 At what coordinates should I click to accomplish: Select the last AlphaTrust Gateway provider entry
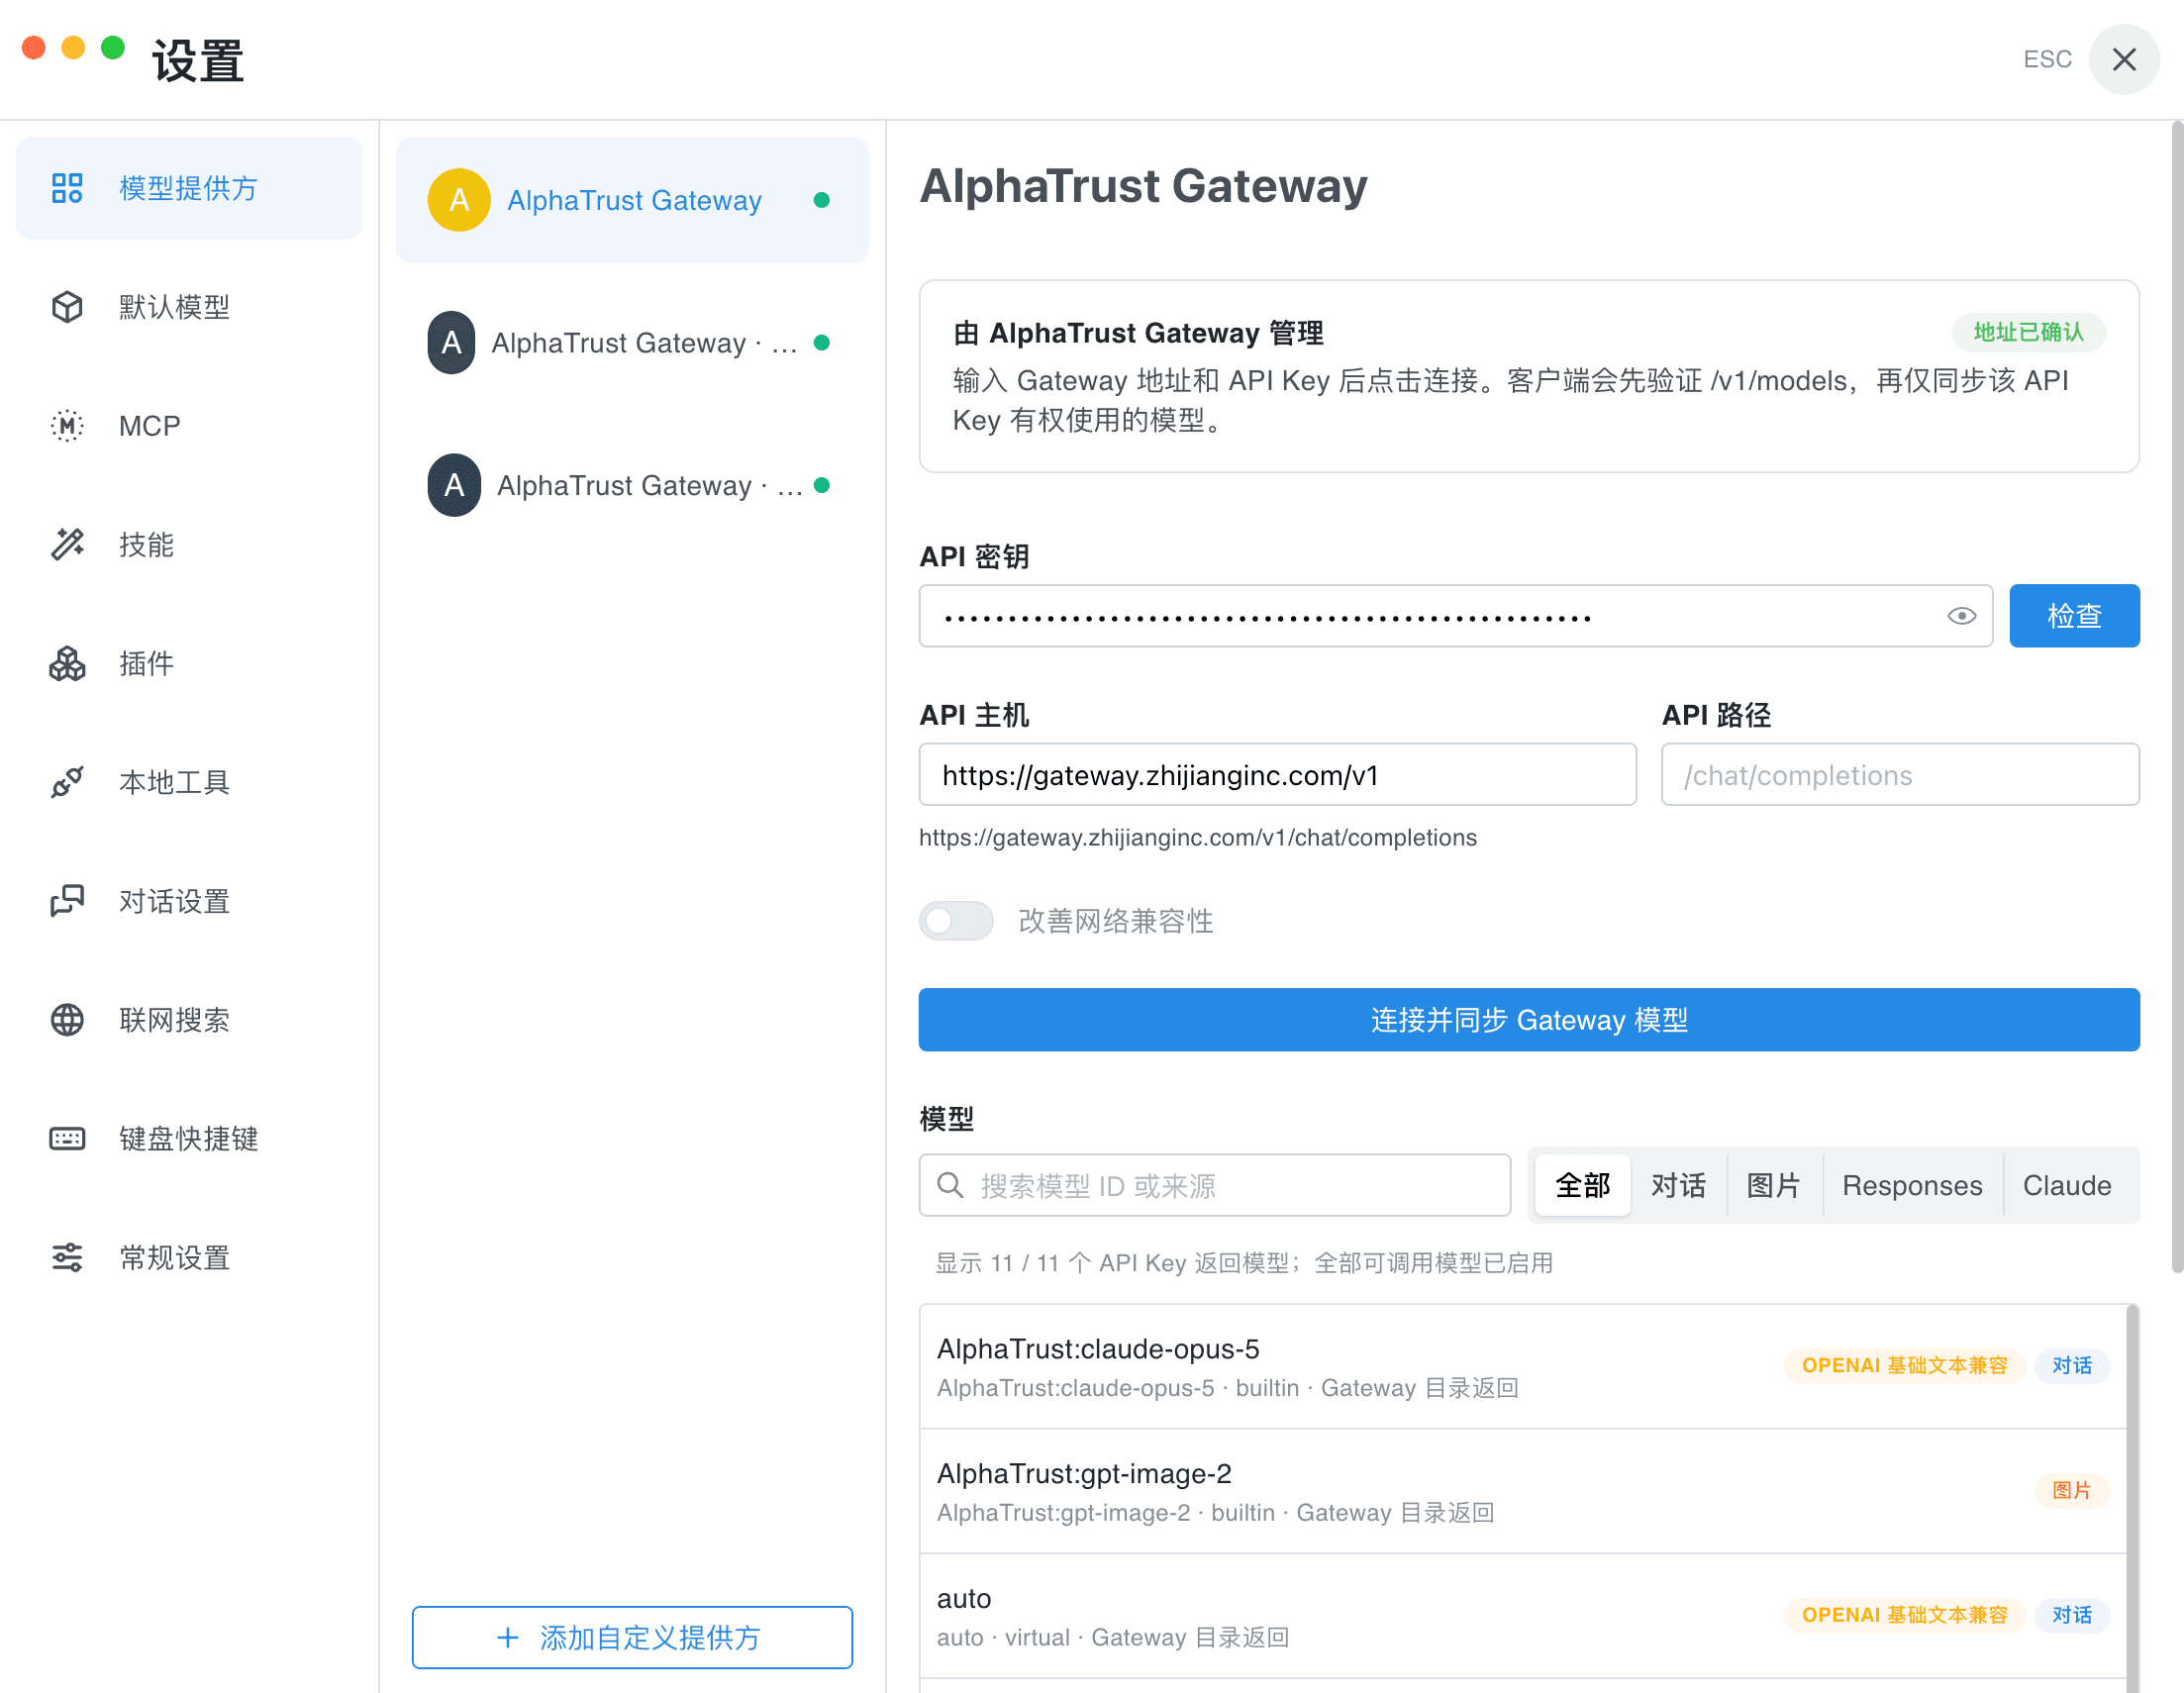click(632, 486)
